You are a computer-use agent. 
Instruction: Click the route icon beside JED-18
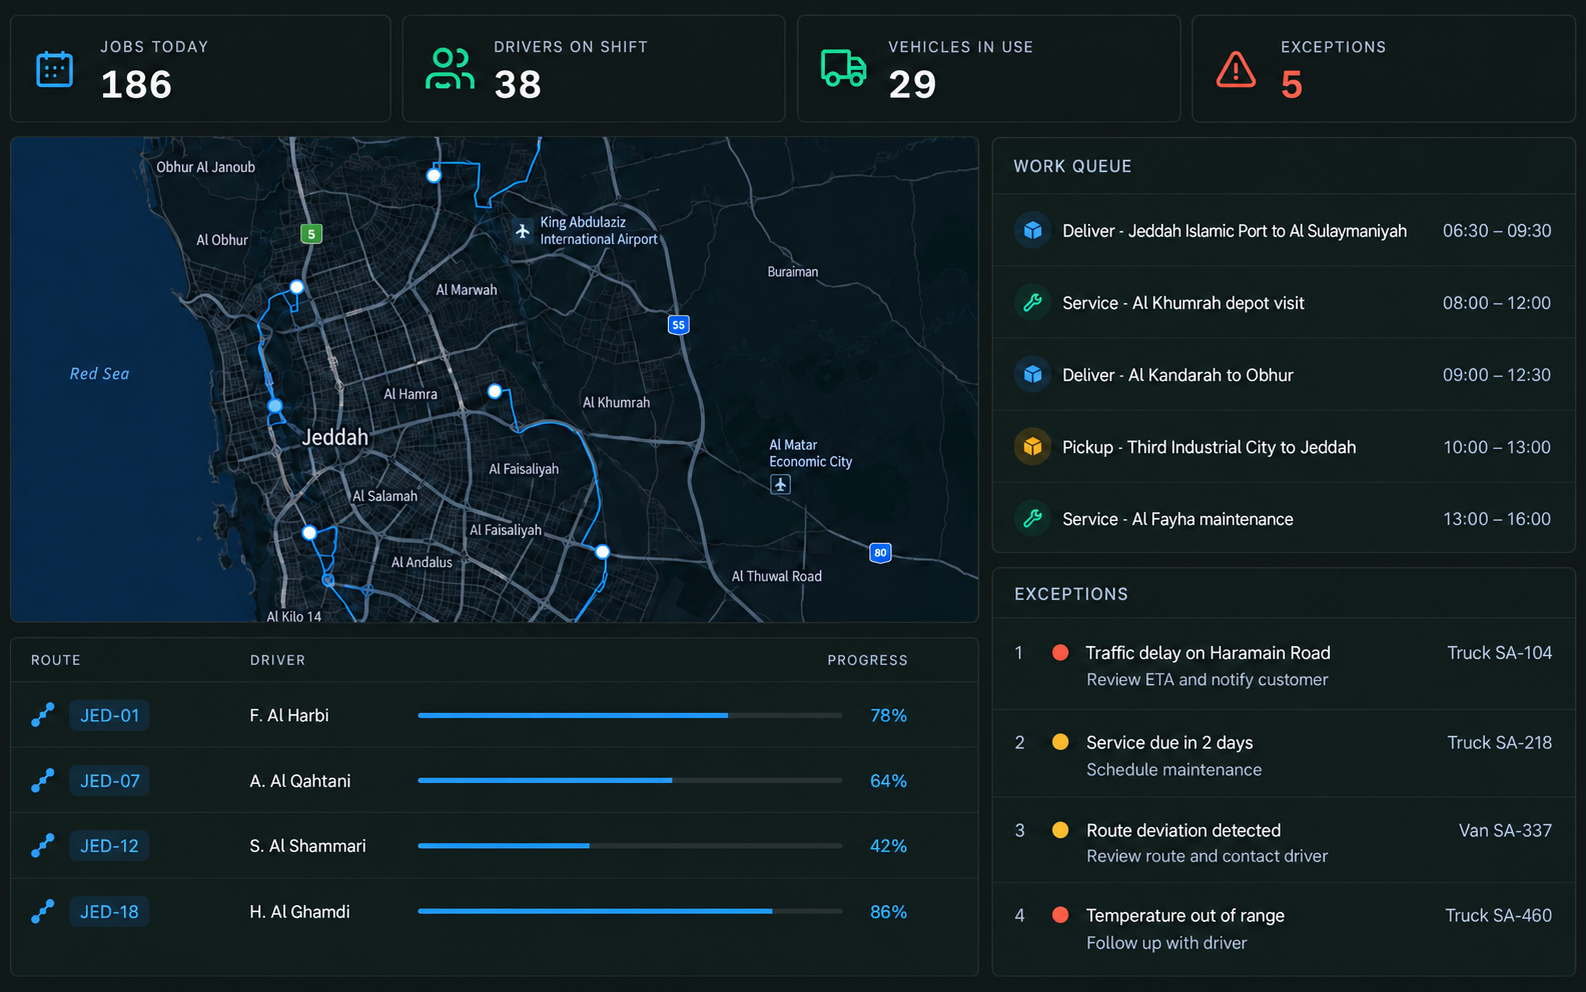(x=42, y=912)
